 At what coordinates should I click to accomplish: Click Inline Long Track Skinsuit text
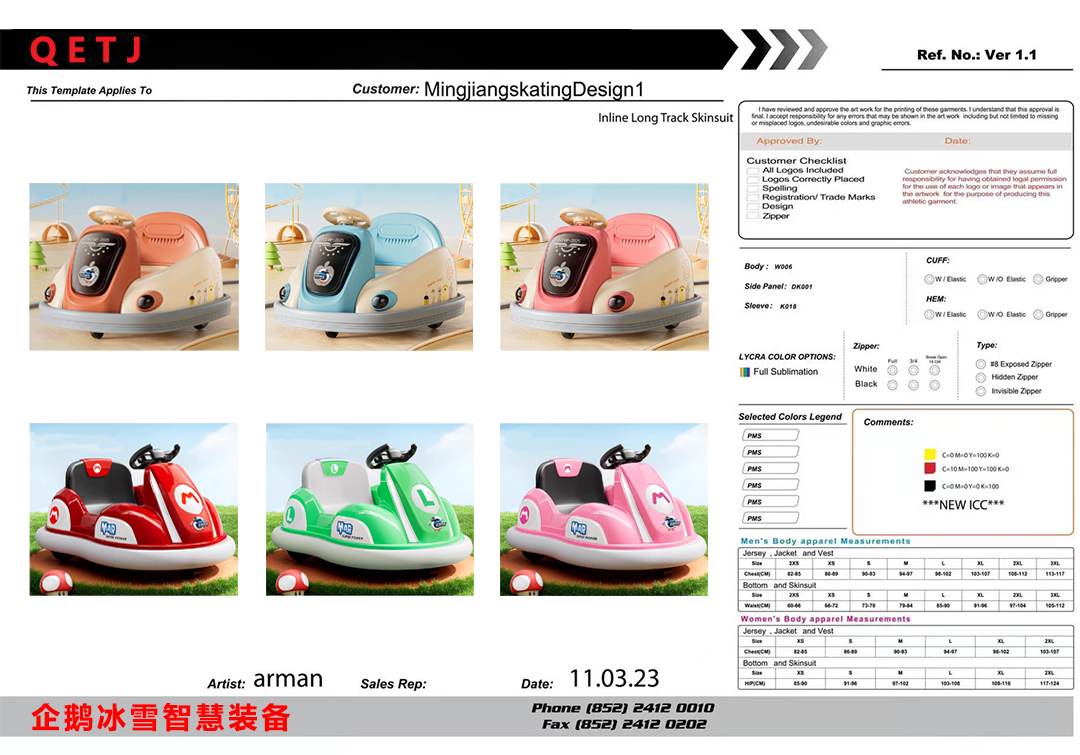coord(665,118)
